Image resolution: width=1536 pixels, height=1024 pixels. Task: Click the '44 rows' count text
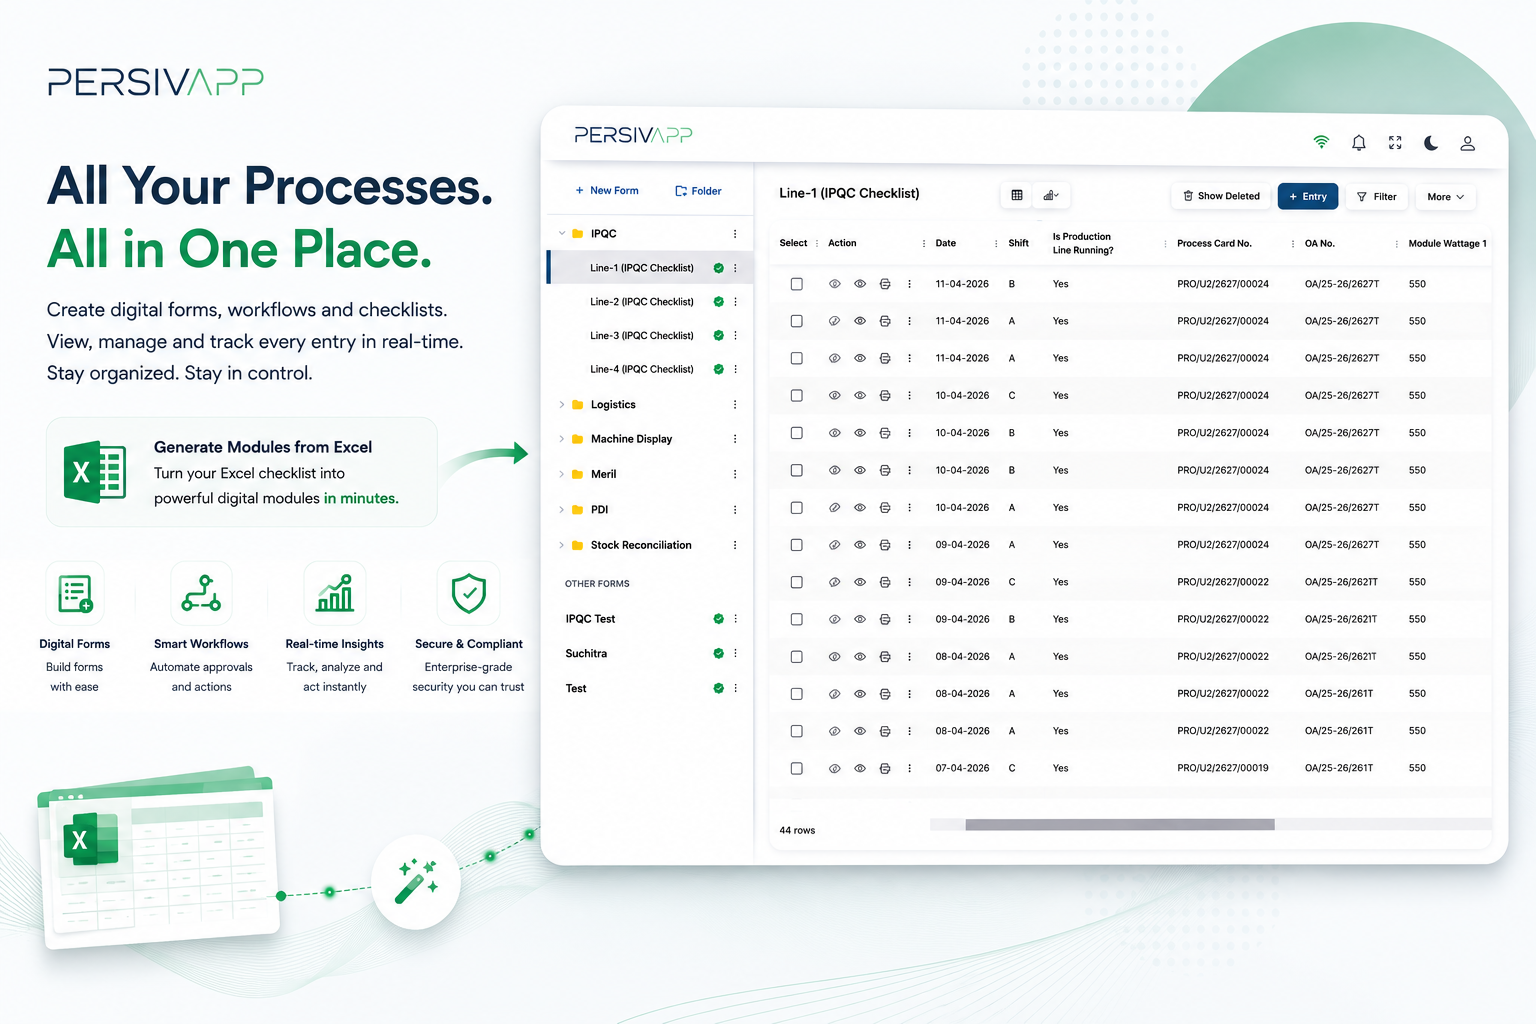[797, 831]
